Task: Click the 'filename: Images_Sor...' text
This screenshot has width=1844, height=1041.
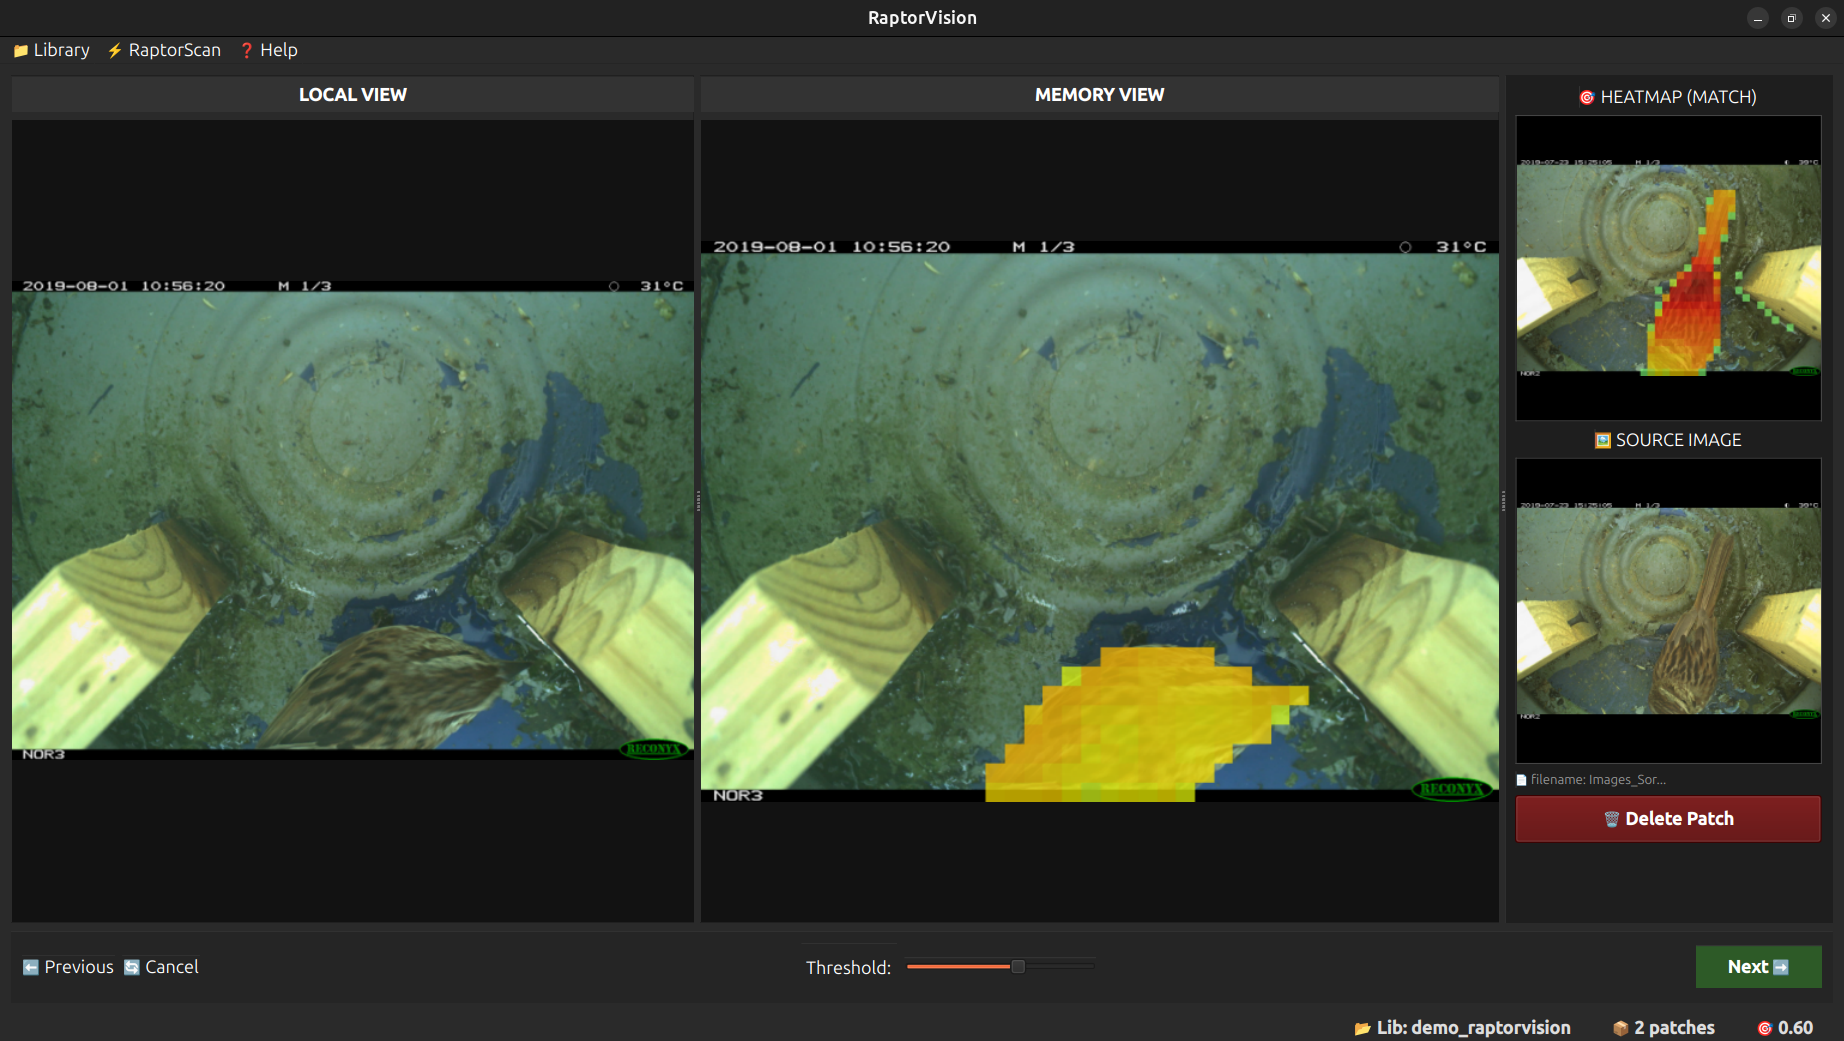Action: point(1598,780)
